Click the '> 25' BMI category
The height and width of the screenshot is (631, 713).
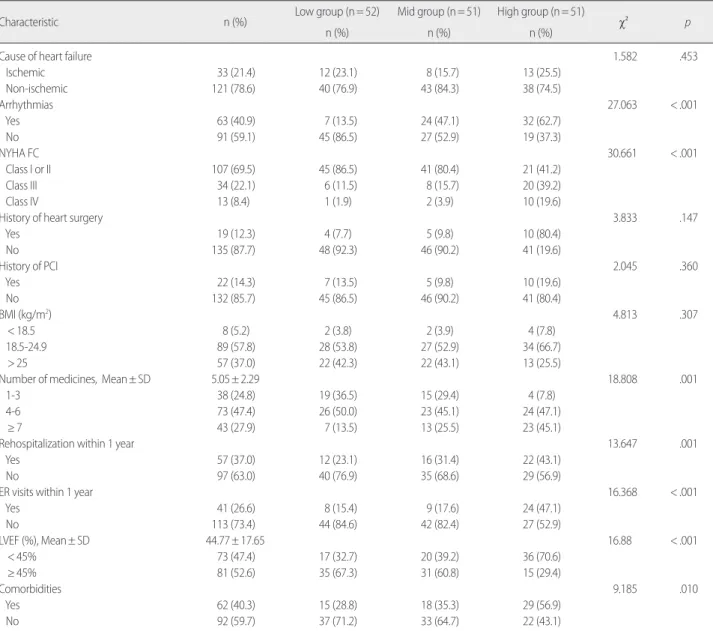click(17, 363)
